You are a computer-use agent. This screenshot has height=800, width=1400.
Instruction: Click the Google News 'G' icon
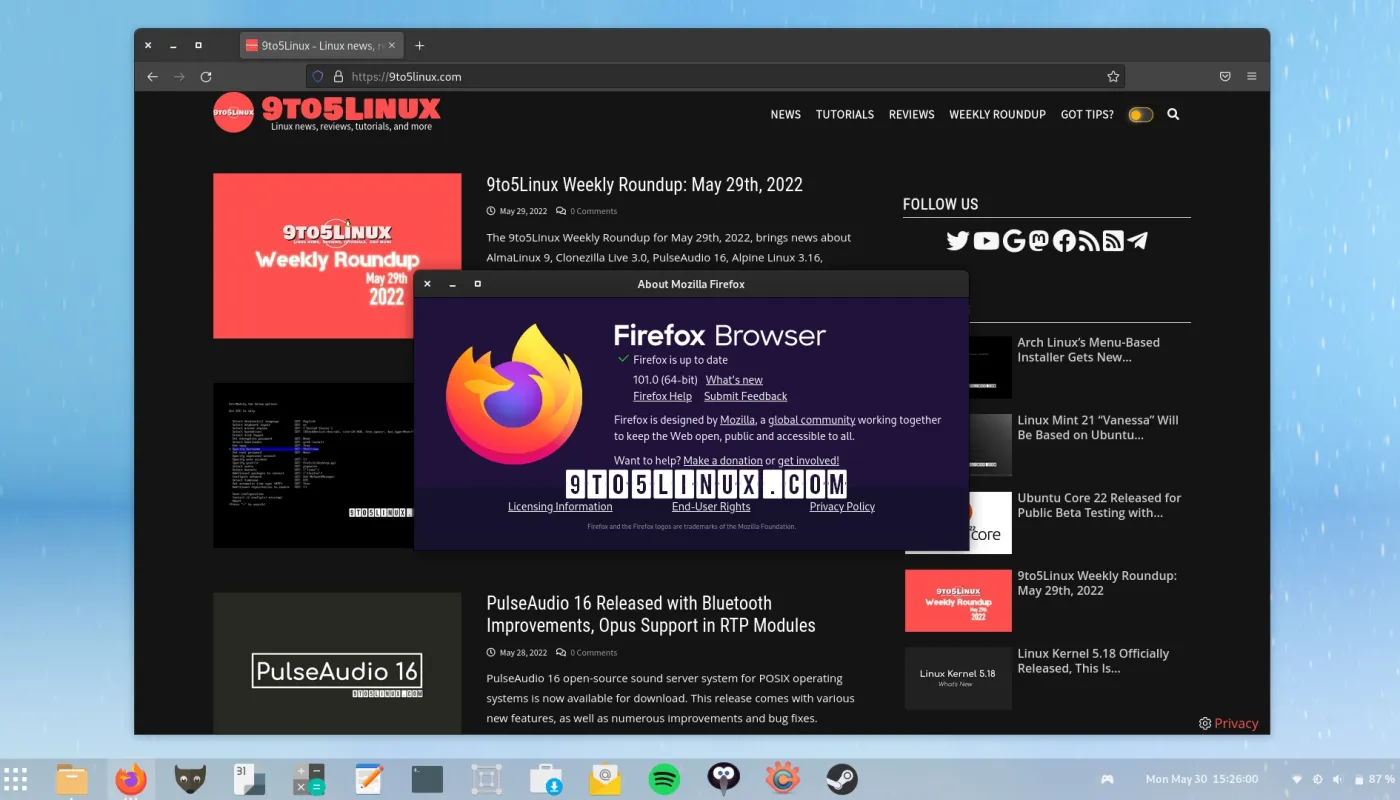[x=1014, y=241]
